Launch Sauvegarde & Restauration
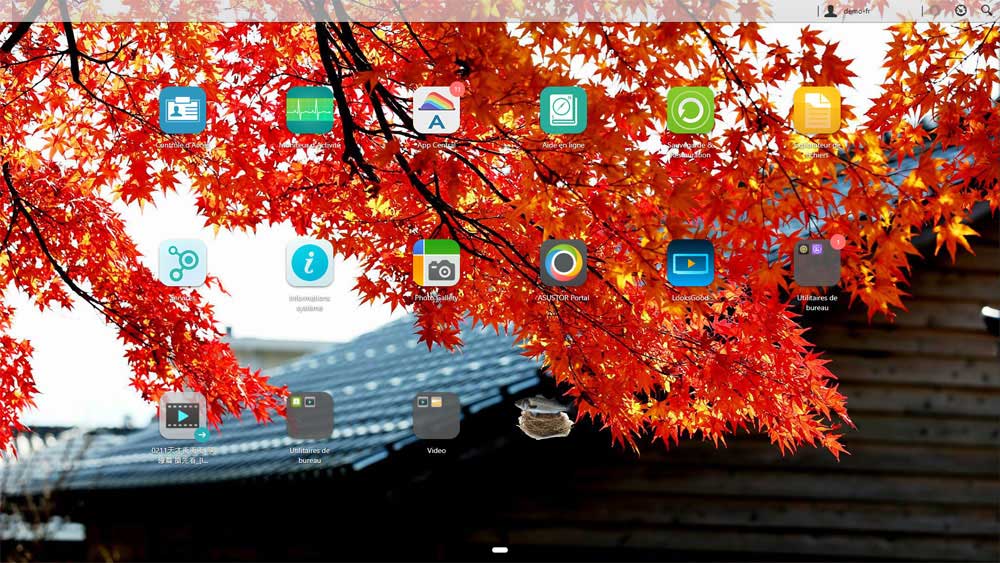1000x563 pixels. click(691, 111)
